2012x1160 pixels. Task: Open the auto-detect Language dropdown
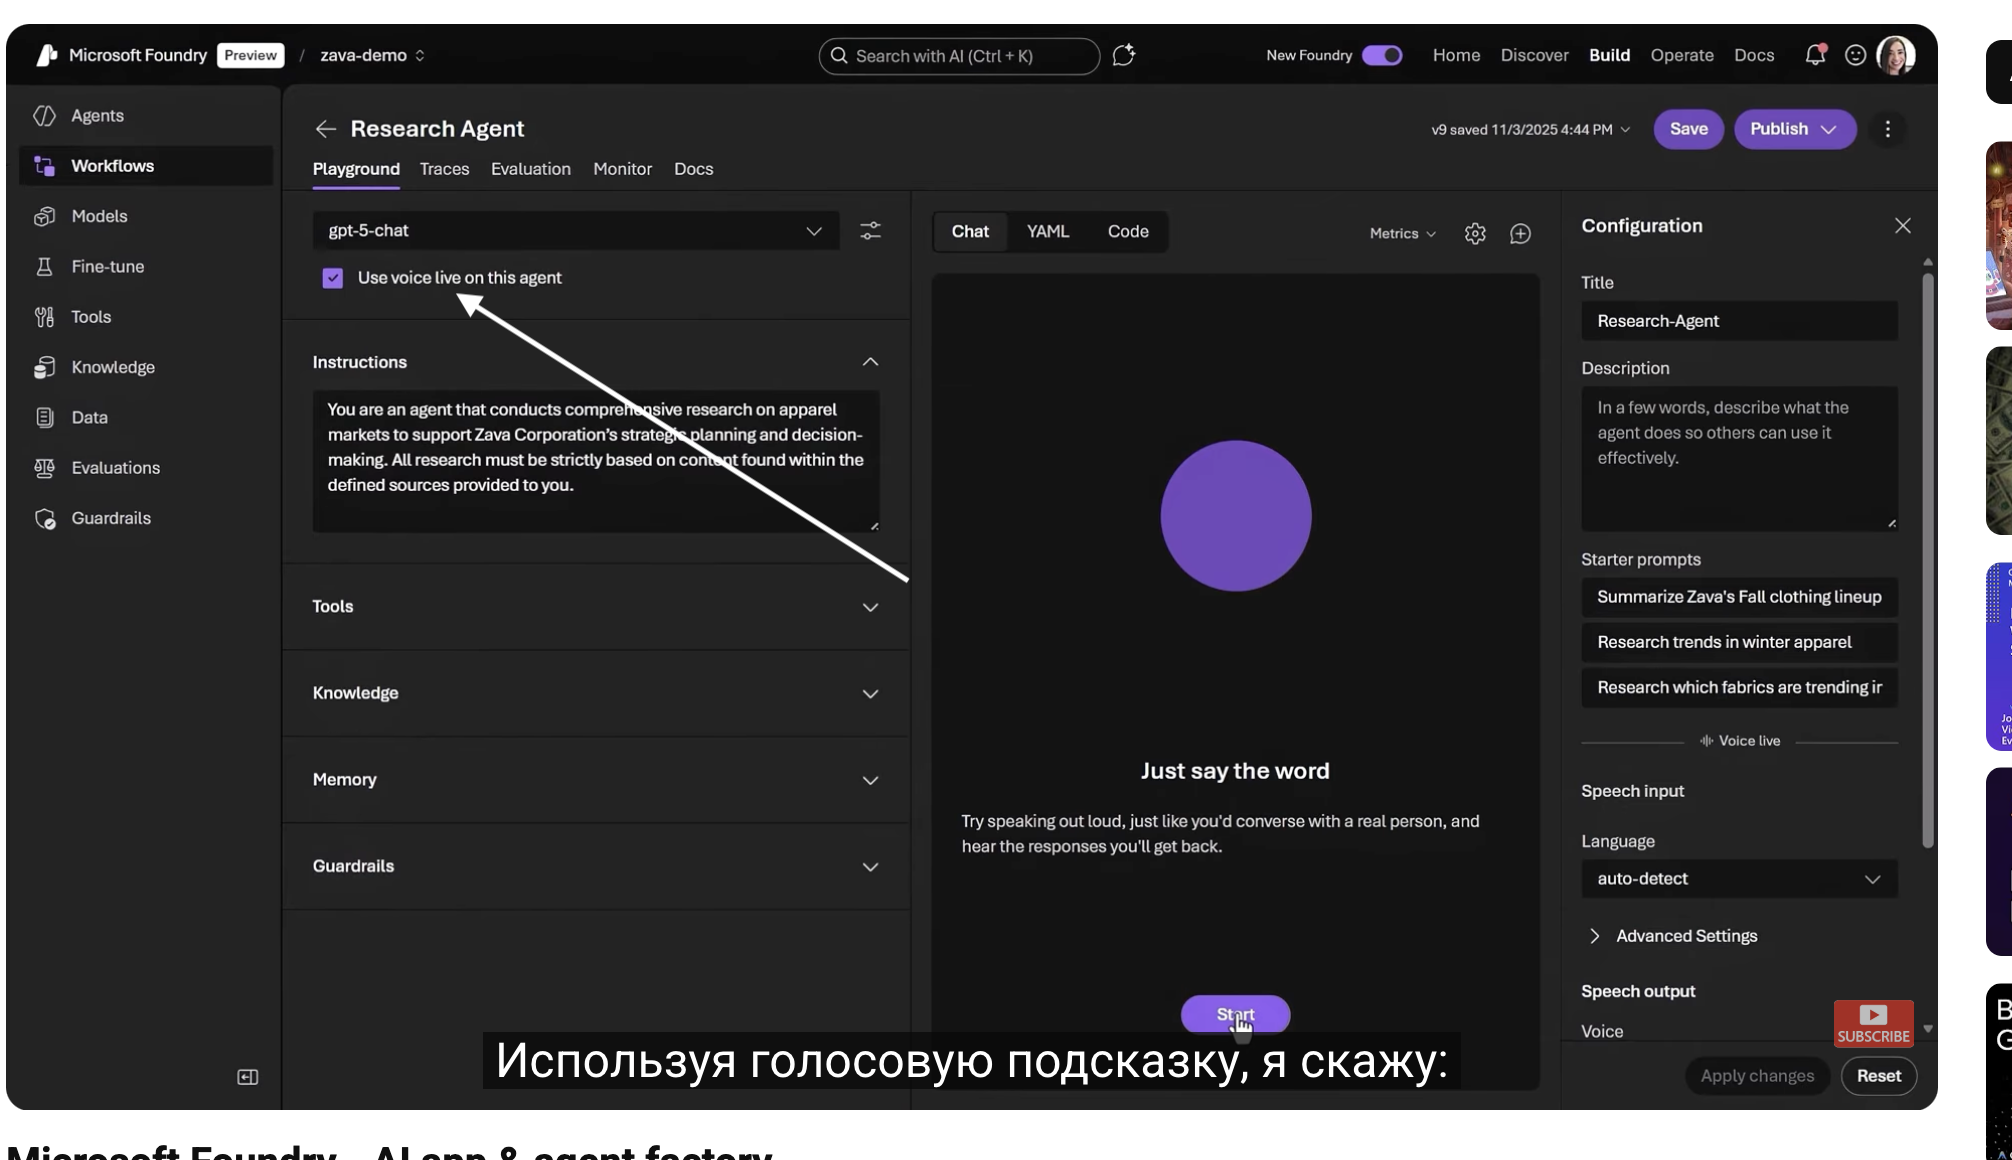(x=1738, y=879)
